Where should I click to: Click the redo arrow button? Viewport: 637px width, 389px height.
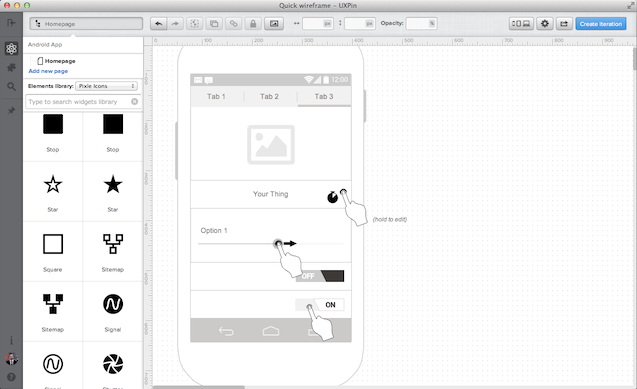pyautogui.click(x=175, y=24)
